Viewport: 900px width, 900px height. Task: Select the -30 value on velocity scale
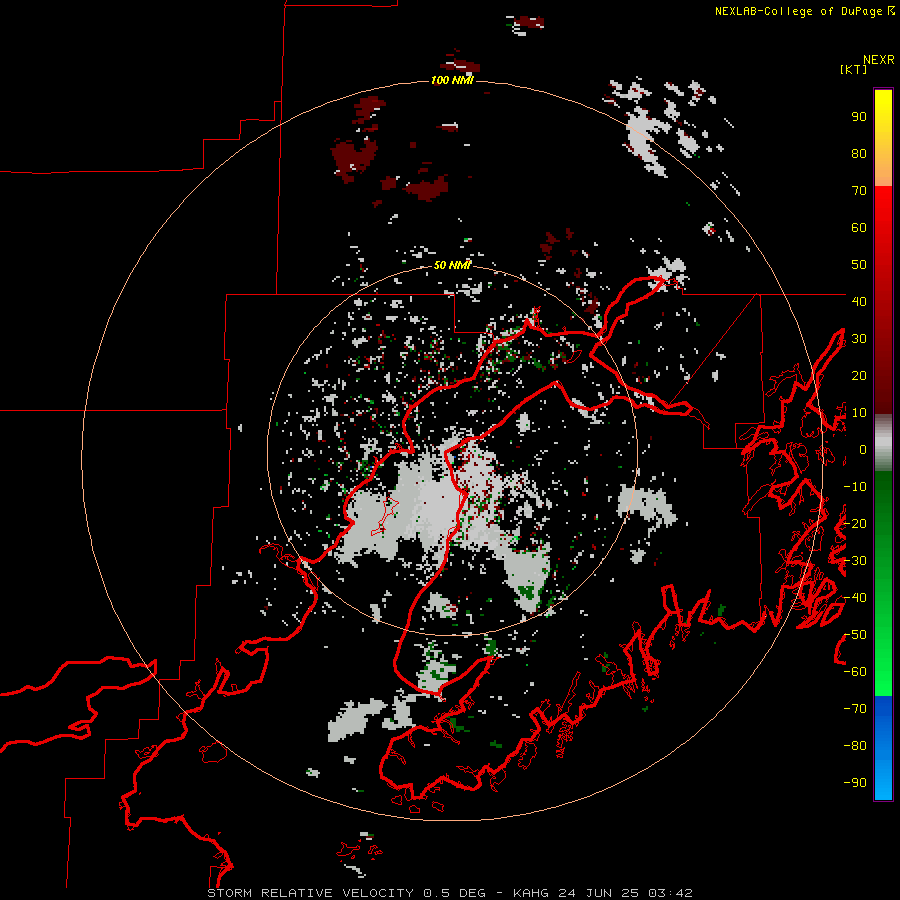(x=855, y=561)
